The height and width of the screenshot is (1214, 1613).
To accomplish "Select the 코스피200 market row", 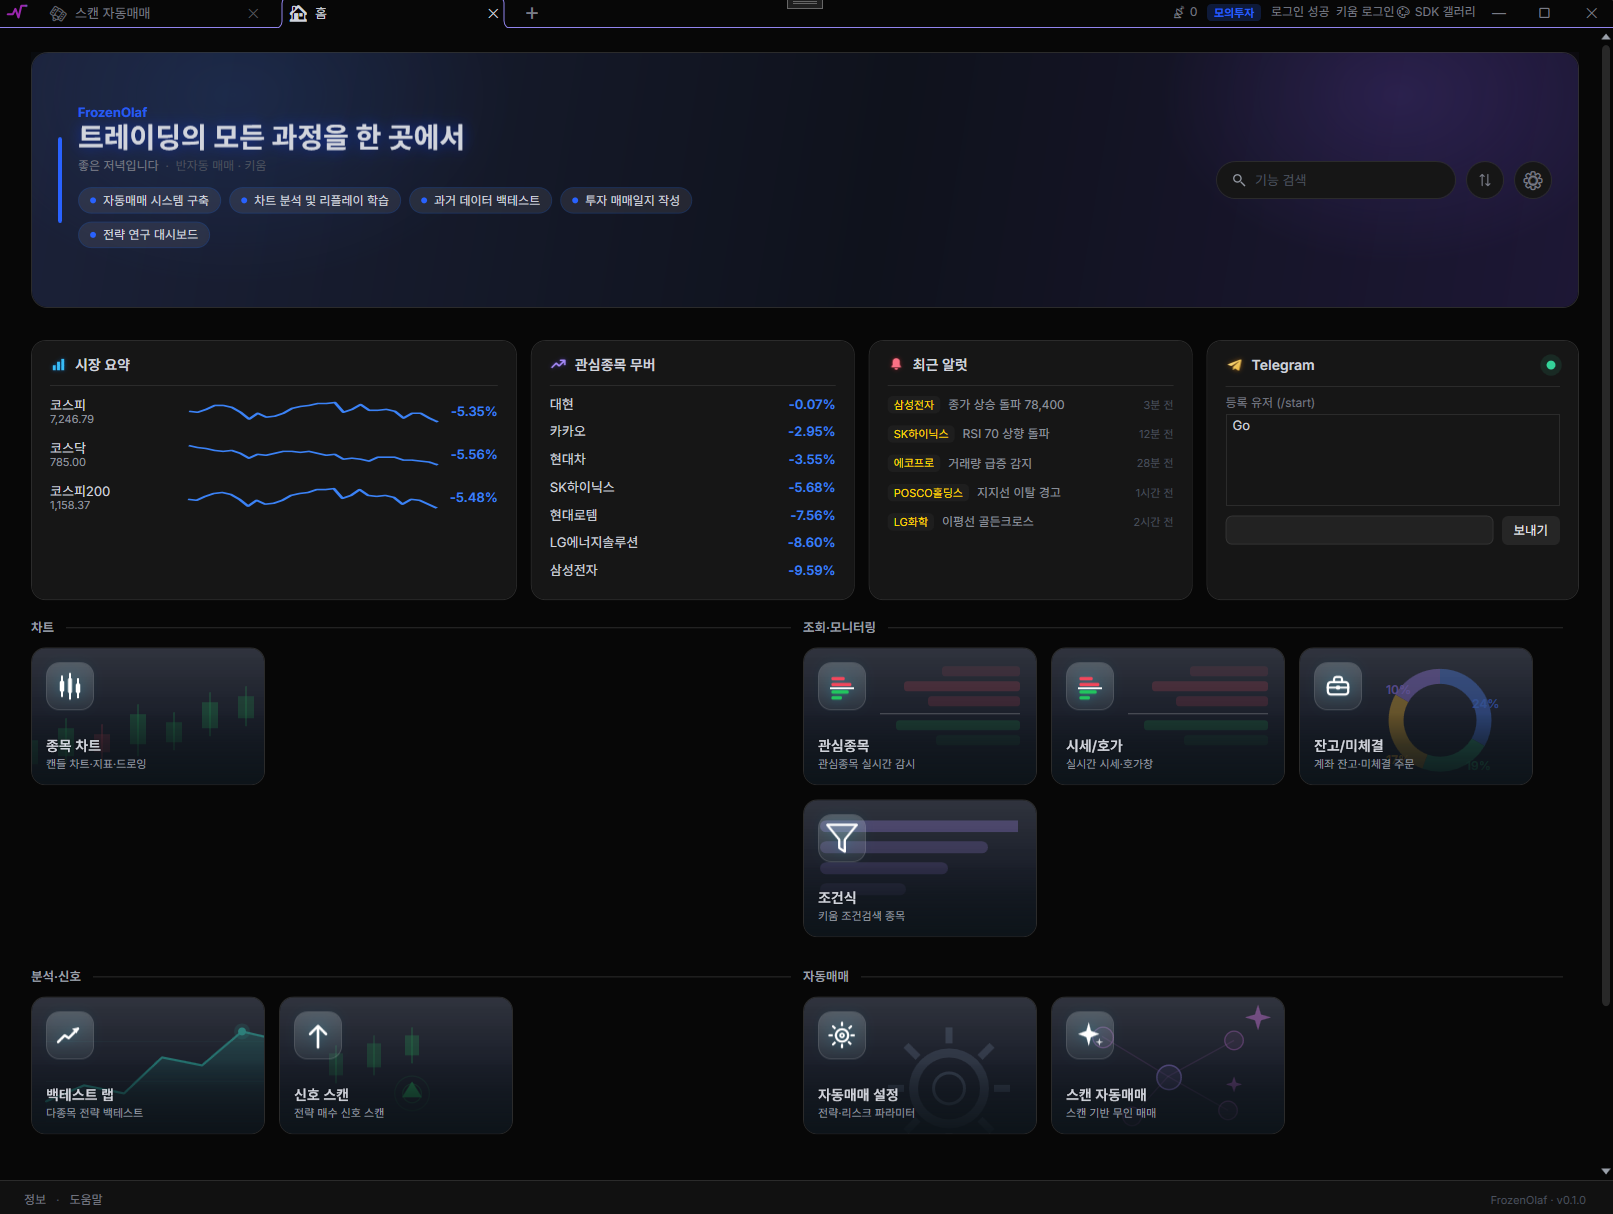I will pos(273,497).
